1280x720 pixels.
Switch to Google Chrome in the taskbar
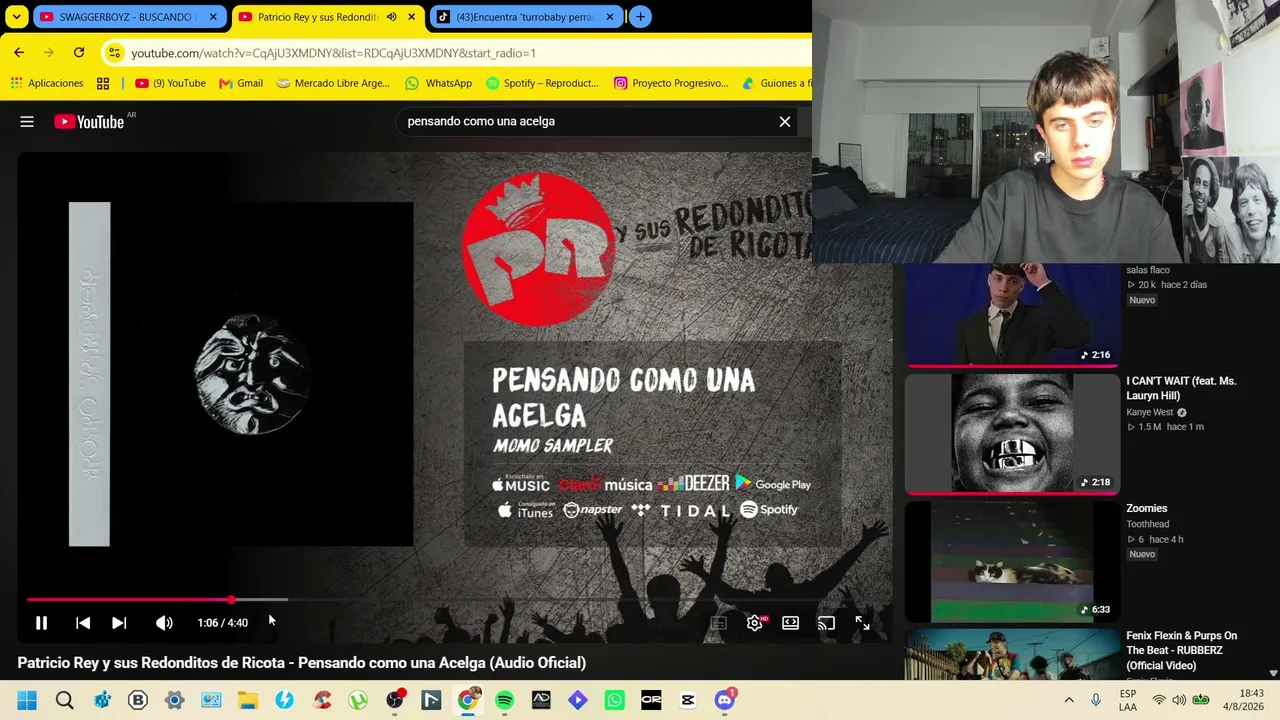coord(467,700)
